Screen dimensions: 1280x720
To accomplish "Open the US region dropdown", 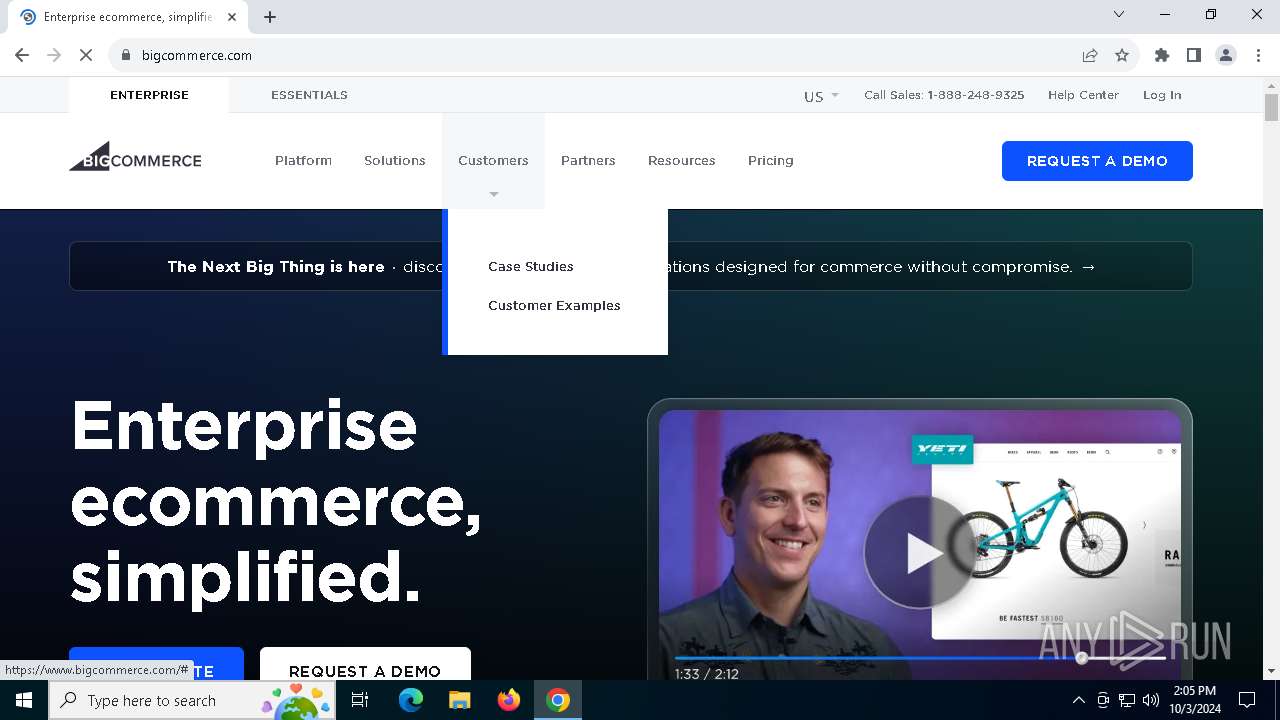I will pos(821,96).
